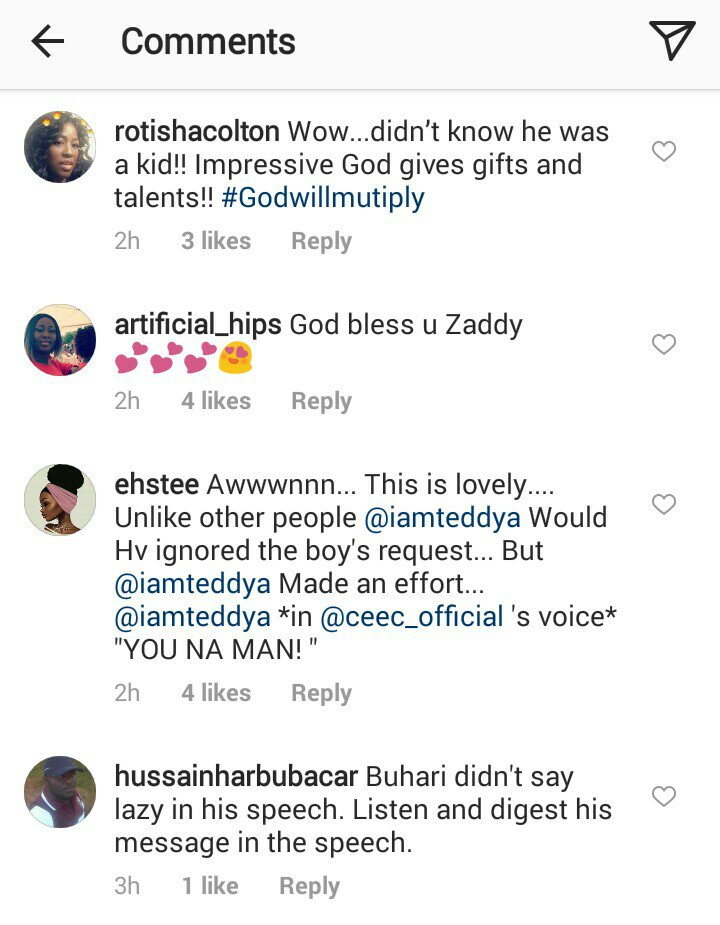This screenshot has height=925, width=720.
Task: Like ehstee's comment with heart
Action: point(664,504)
